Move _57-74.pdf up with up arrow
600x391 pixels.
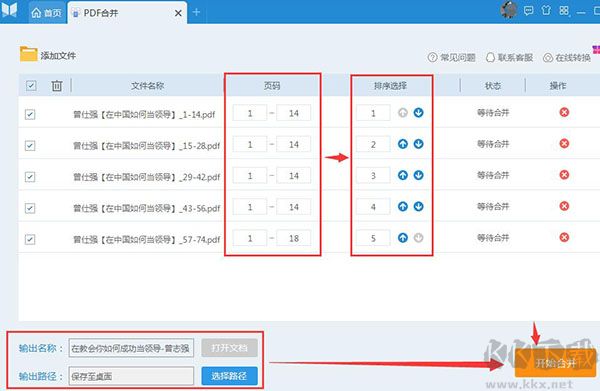click(403, 238)
